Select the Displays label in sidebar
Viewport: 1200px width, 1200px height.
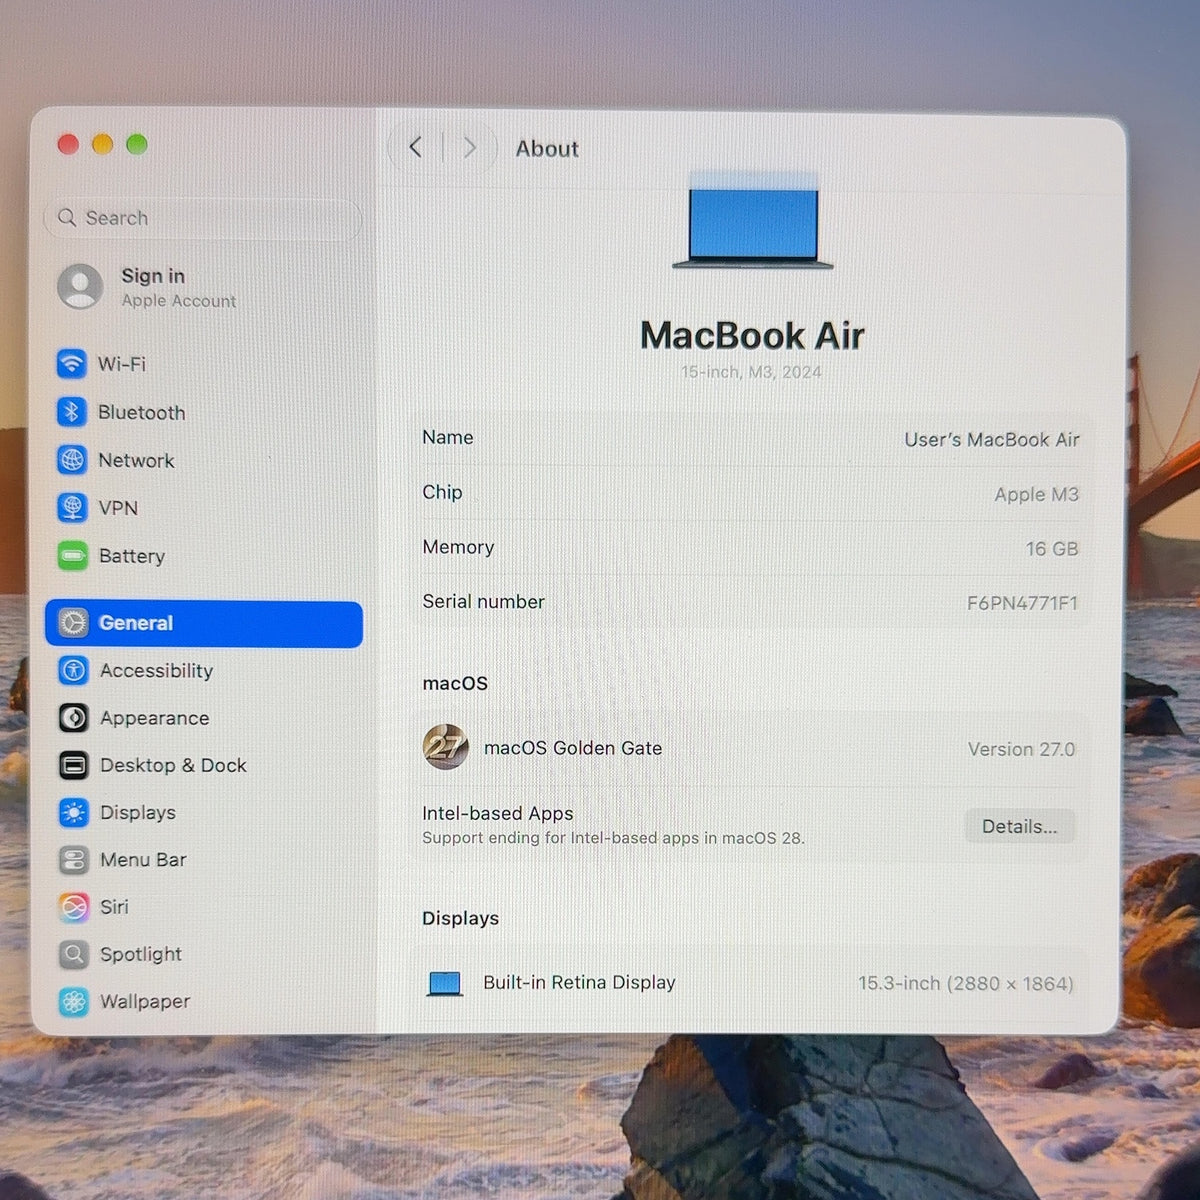(x=138, y=812)
